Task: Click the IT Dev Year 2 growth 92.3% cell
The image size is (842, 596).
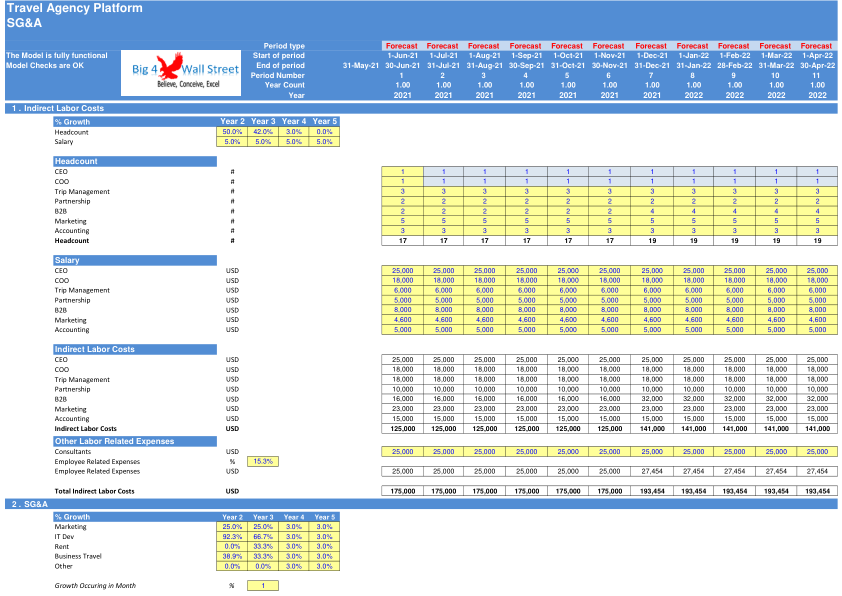Action: pyautogui.click(x=232, y=536)
